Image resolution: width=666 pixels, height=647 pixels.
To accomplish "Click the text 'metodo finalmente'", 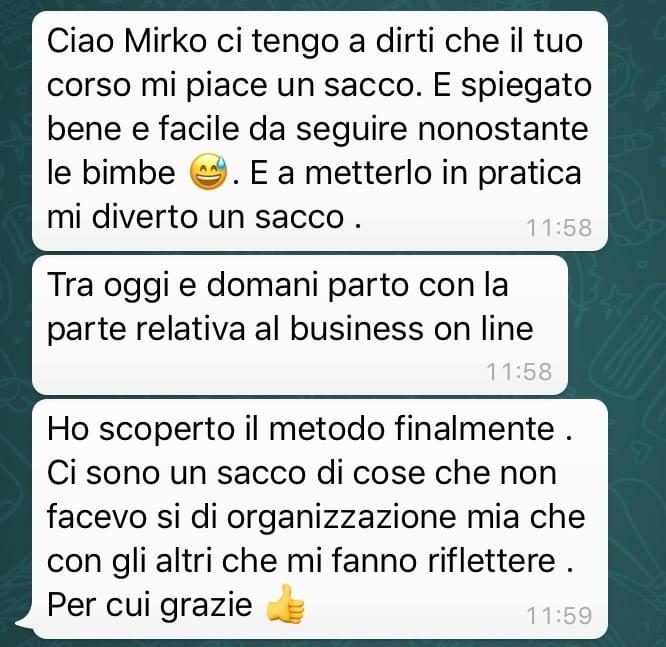I will (x=412, y=429).
